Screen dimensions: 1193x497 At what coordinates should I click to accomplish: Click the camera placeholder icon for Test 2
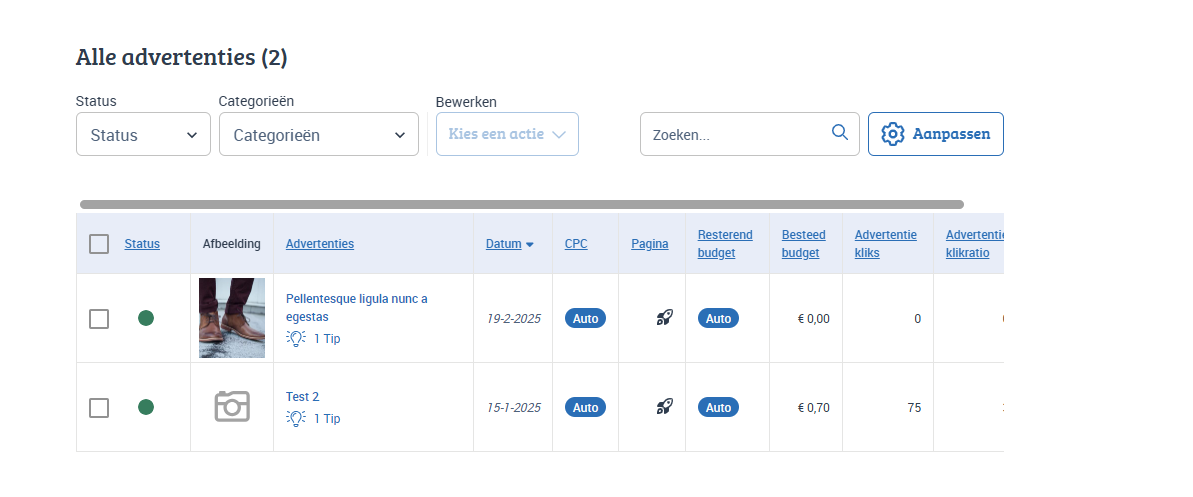pyautogui.click(x=232, y=406)
